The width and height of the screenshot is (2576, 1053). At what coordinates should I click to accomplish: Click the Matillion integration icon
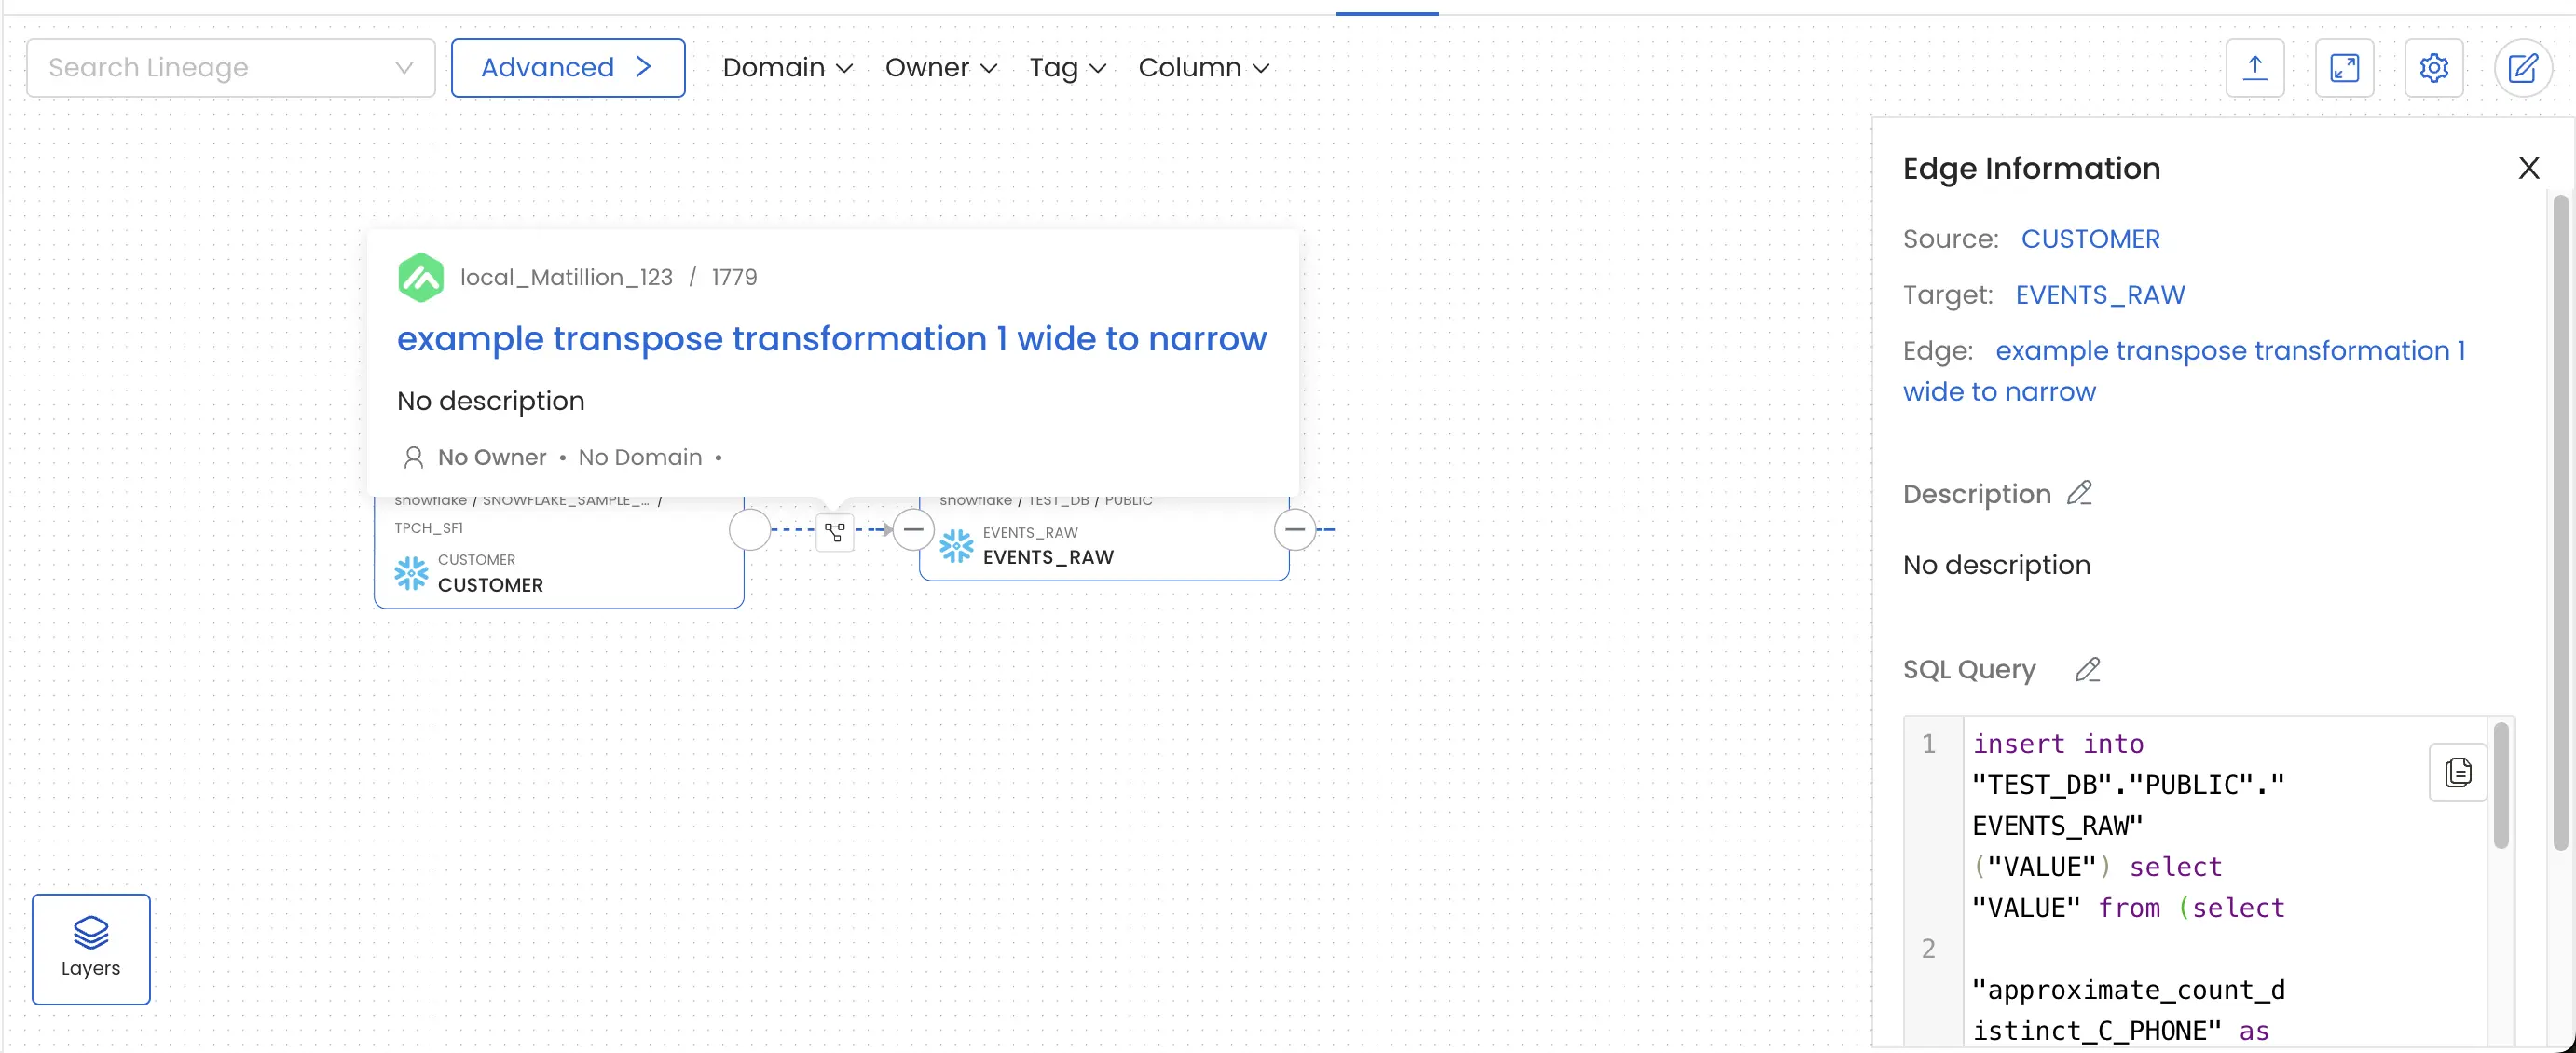(420, 276)
